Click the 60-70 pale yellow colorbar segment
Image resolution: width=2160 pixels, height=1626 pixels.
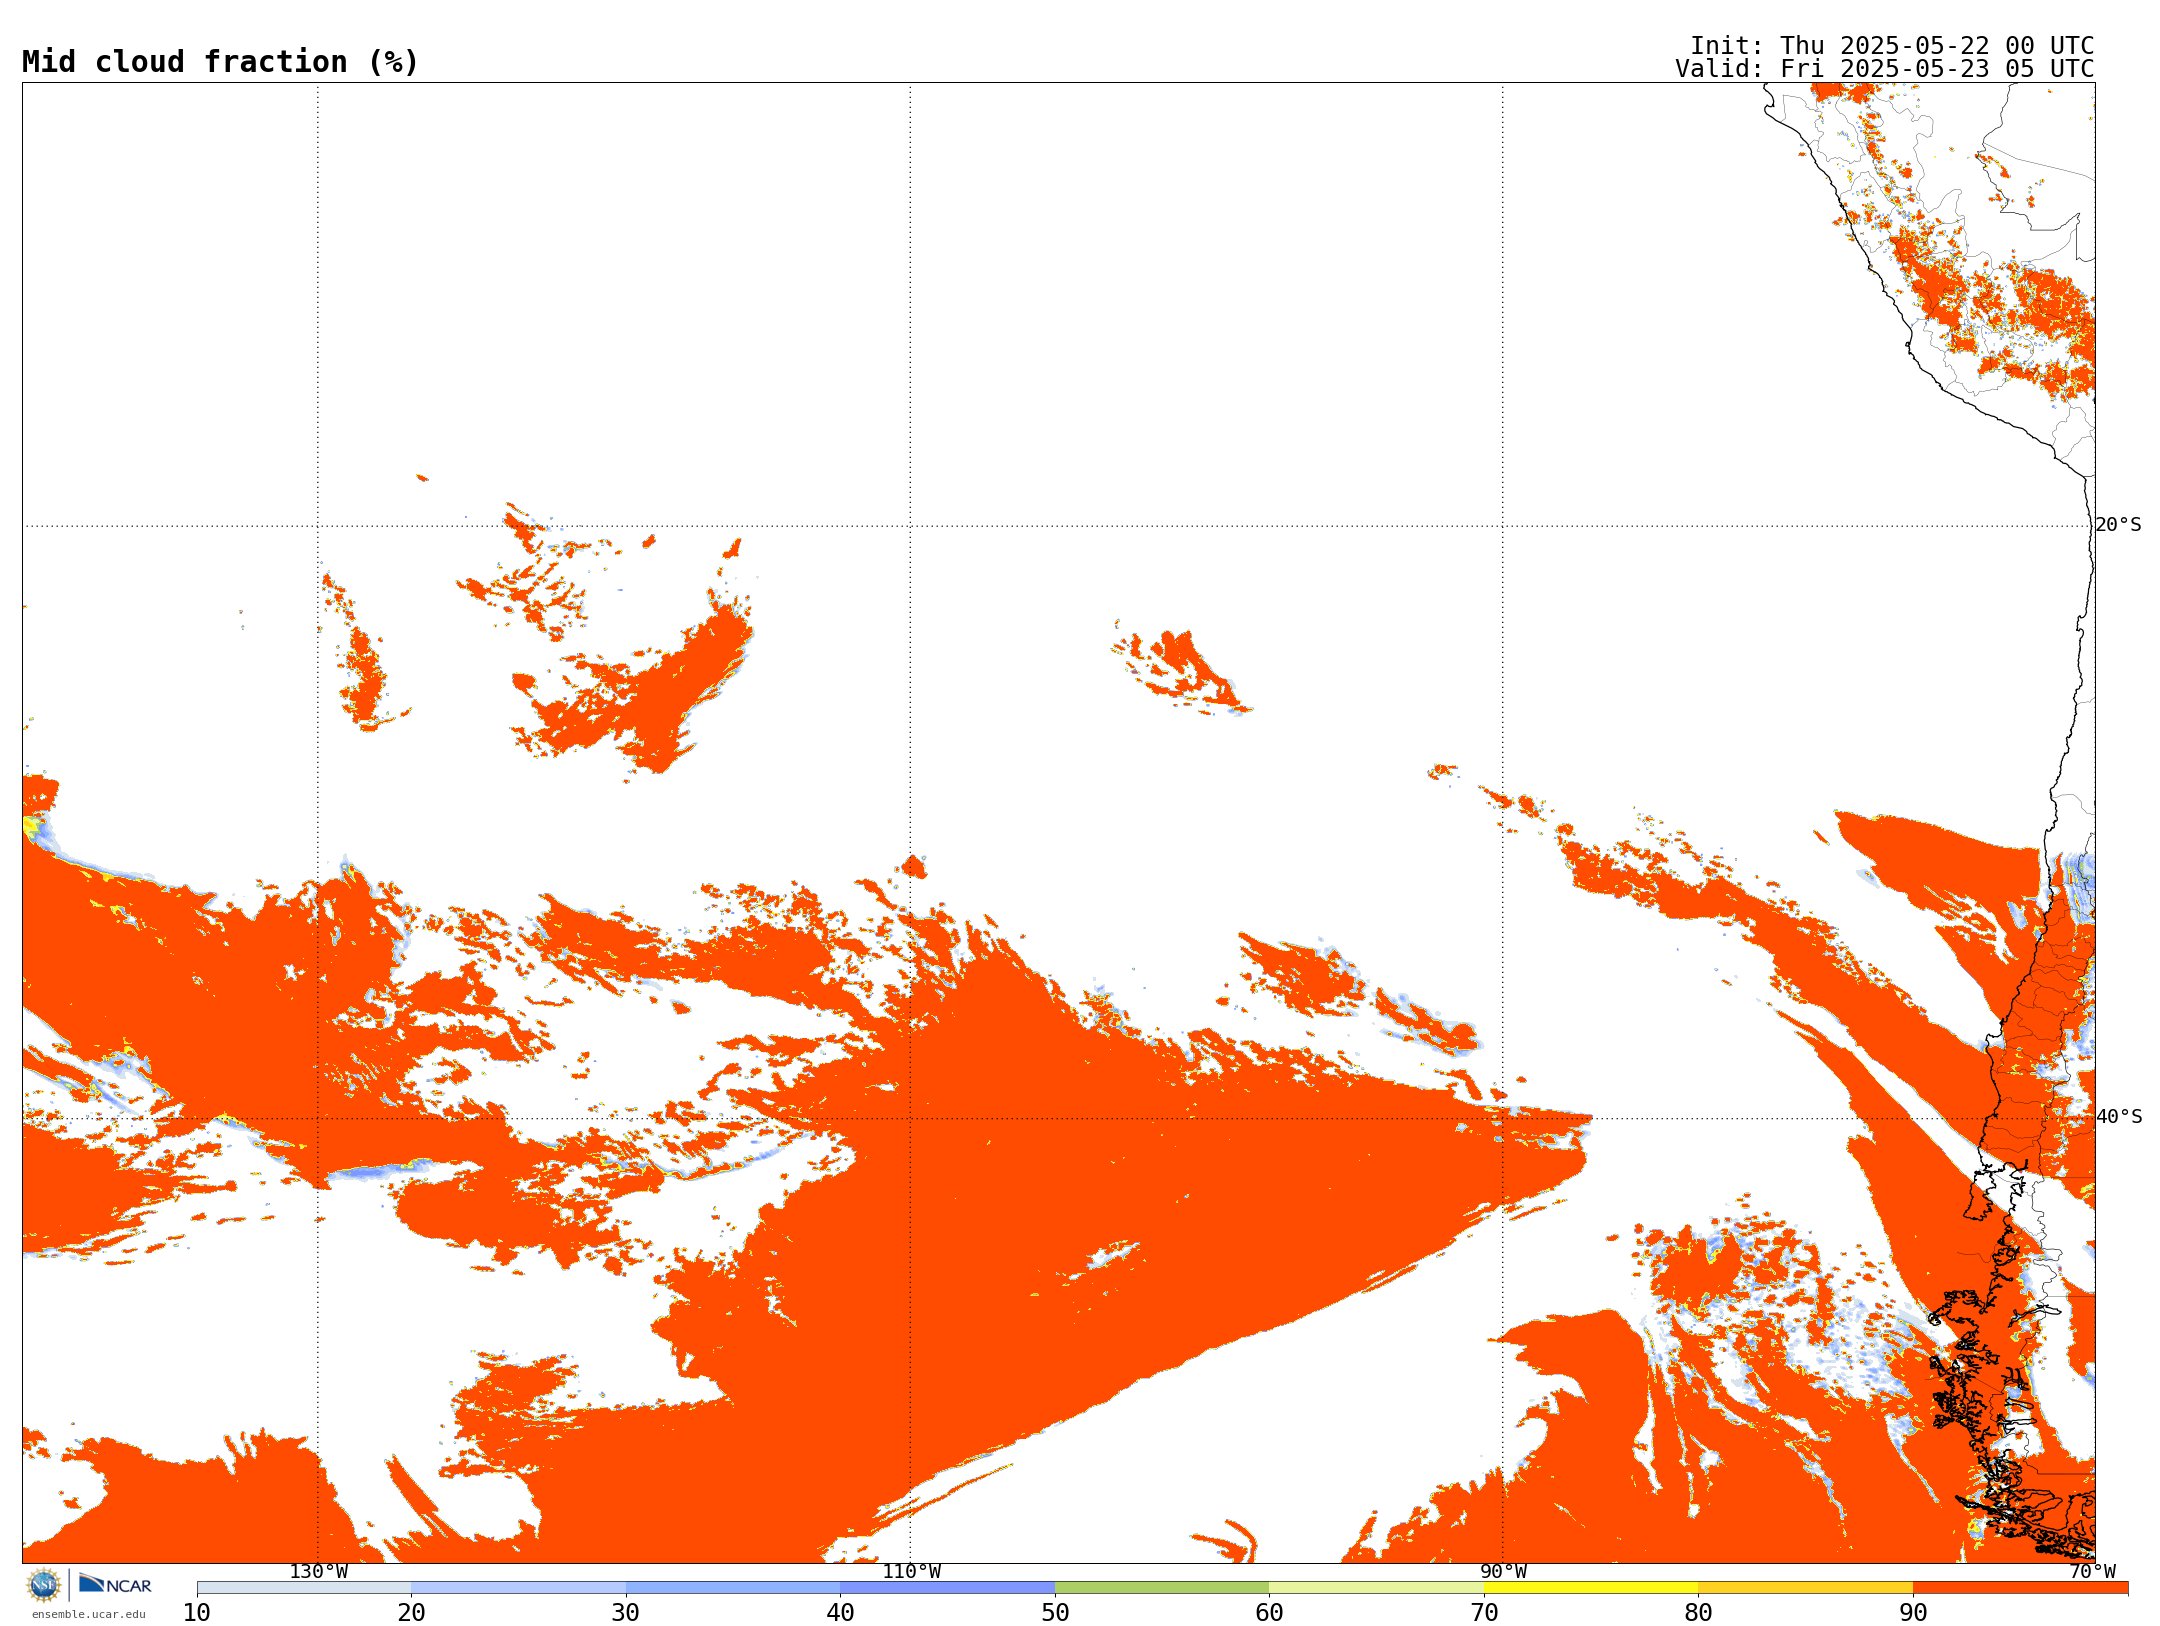[x=1376, y=1588]
